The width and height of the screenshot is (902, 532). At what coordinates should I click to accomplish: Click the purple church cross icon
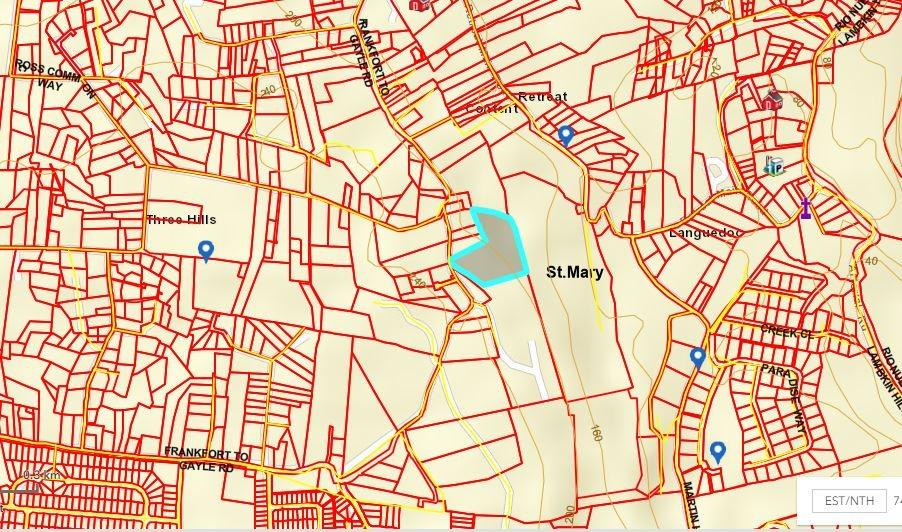(x=804, y=209)
